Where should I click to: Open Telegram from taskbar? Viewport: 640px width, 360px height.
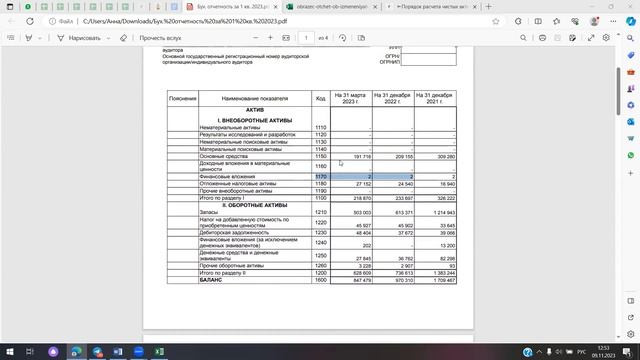pyautogui.click(x=97, y=351)
